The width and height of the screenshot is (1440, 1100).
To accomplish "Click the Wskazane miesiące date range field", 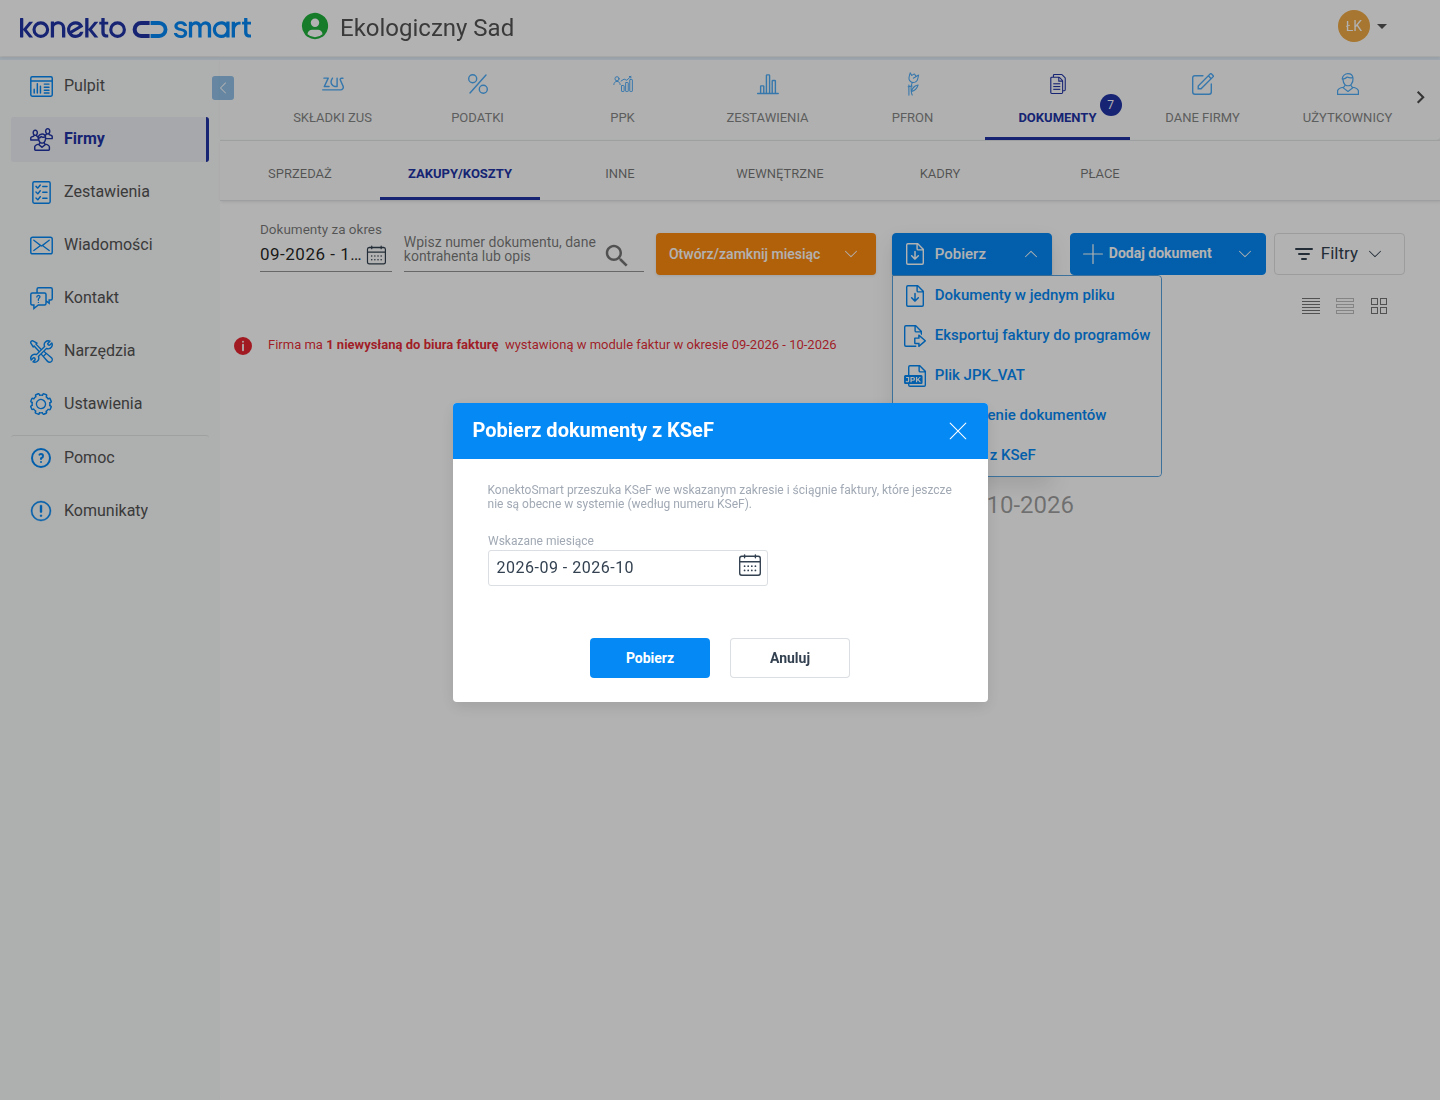I will point(628,568).
